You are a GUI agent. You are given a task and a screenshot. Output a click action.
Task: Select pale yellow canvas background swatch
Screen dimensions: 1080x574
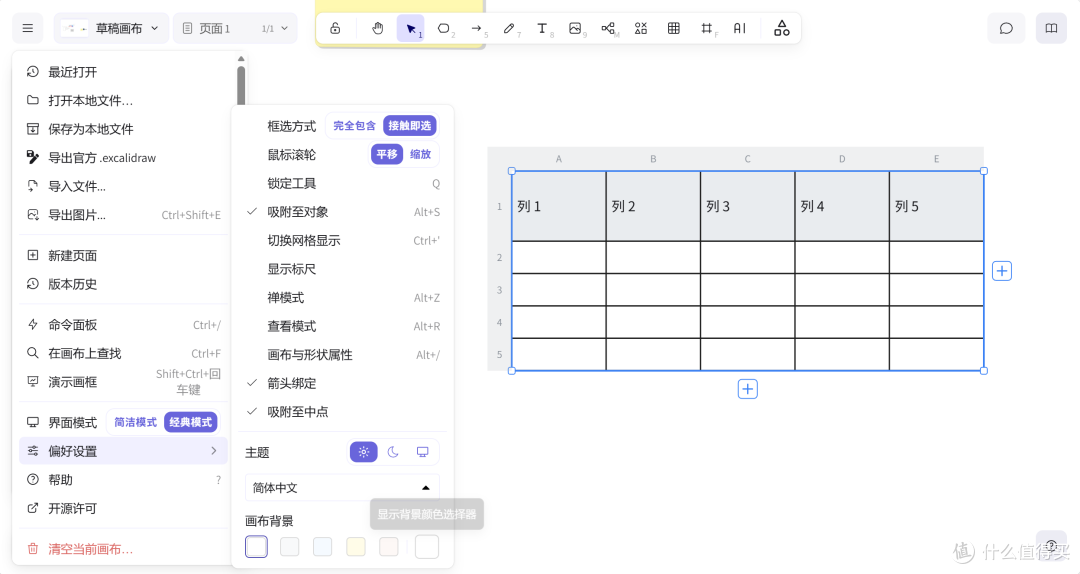[x=355, y=546]
